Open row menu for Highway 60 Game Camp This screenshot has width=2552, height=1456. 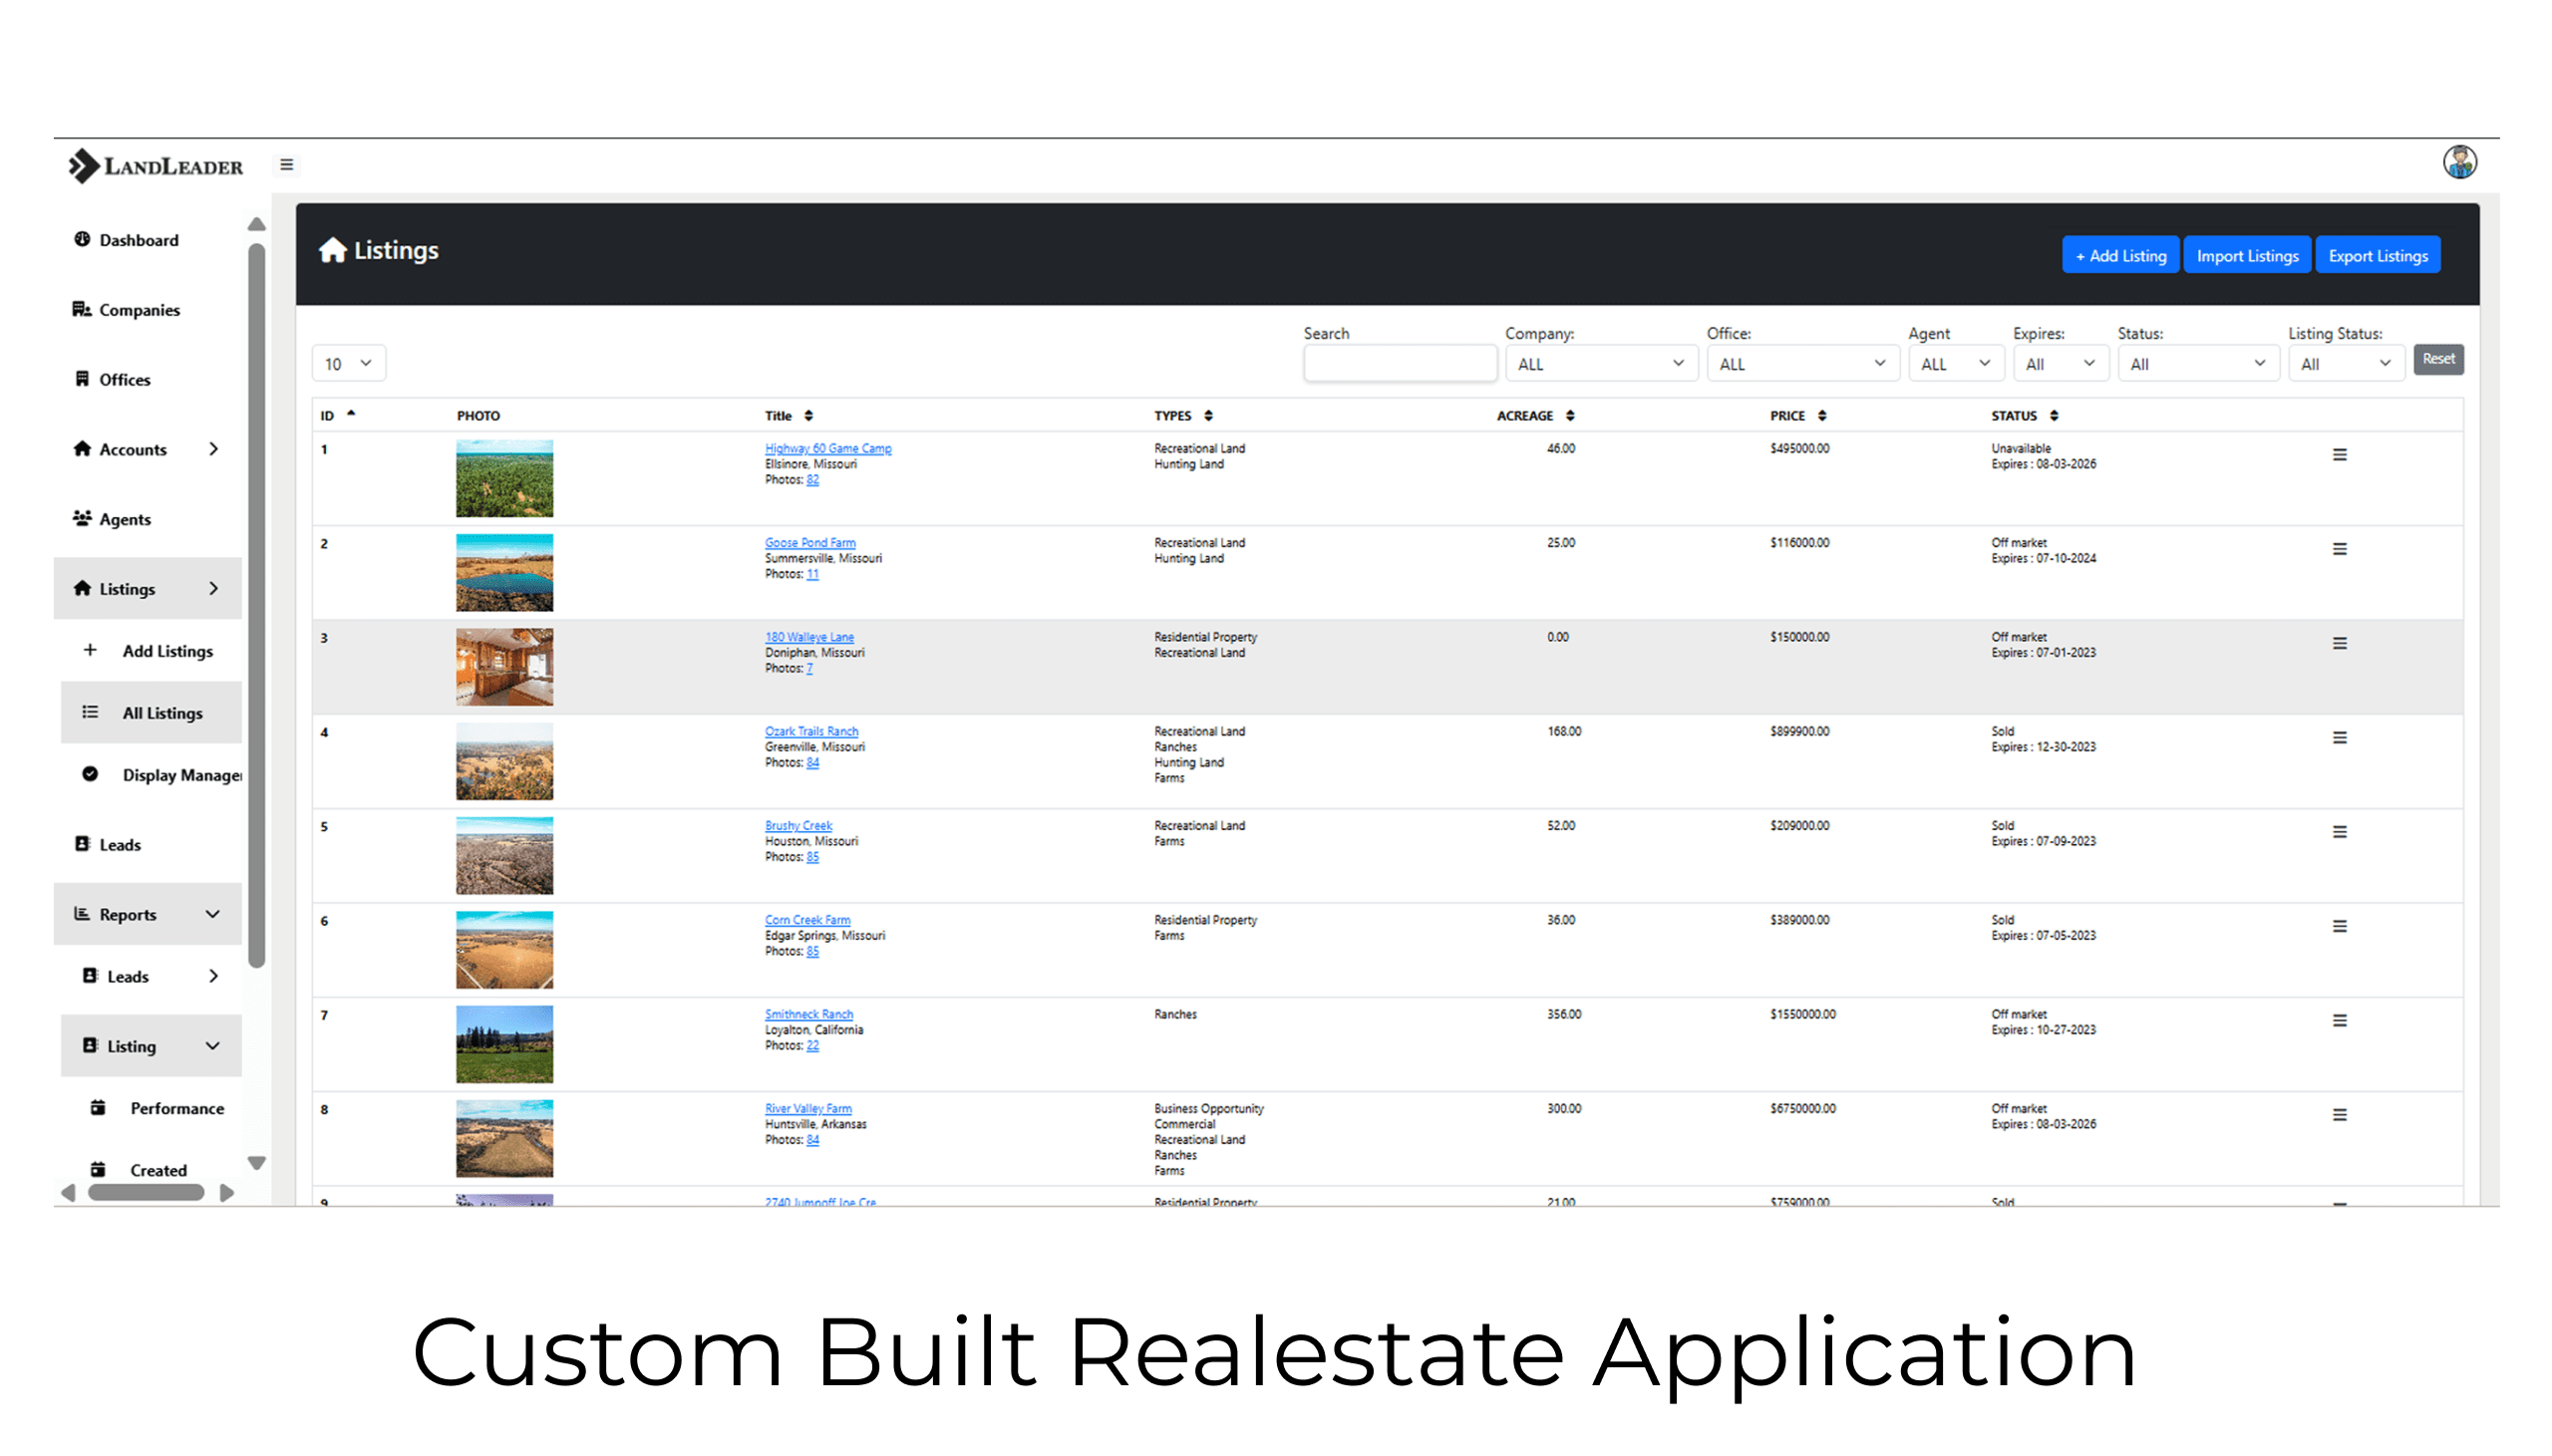point(2339,455)
